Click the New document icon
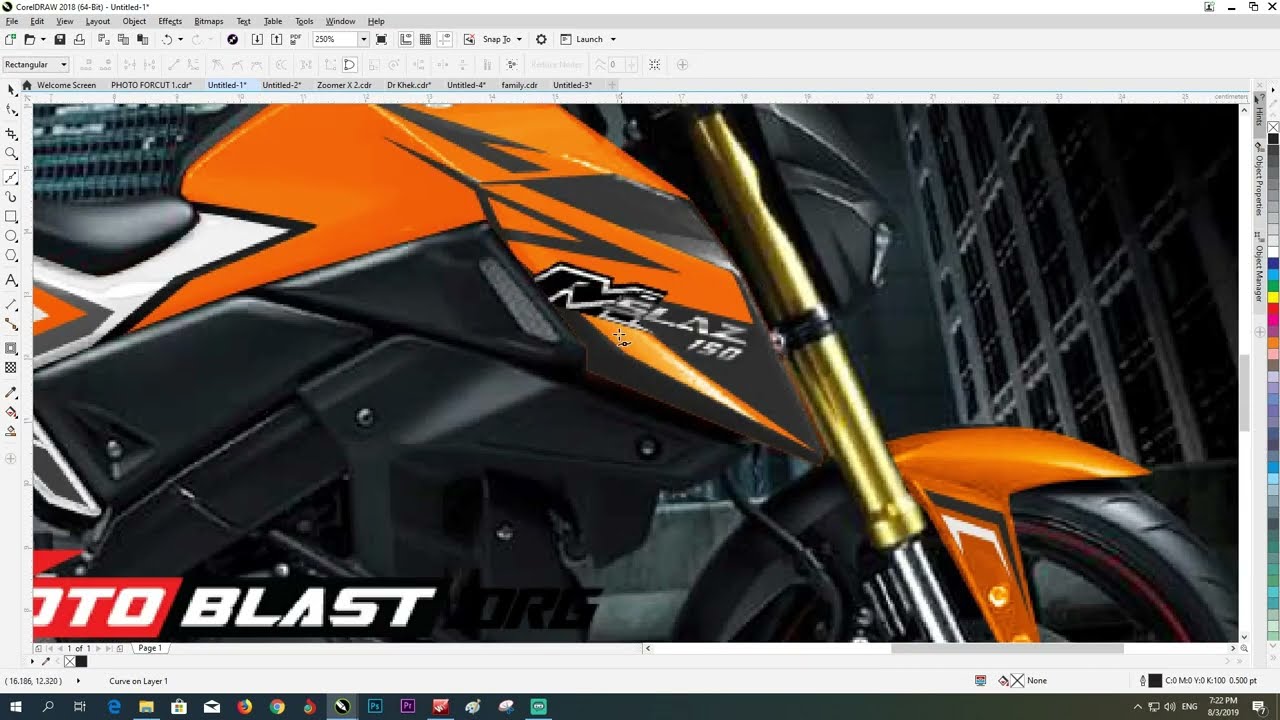1280x720 pixels. click(x=10, y=39)
